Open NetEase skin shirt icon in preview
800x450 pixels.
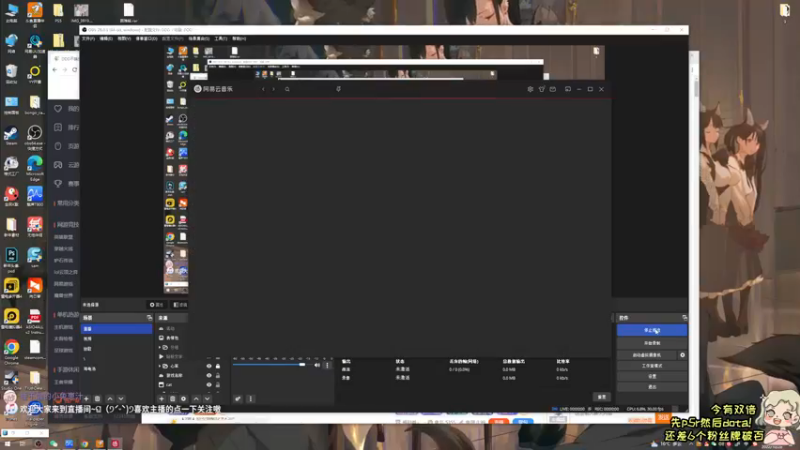coord(541,89)
